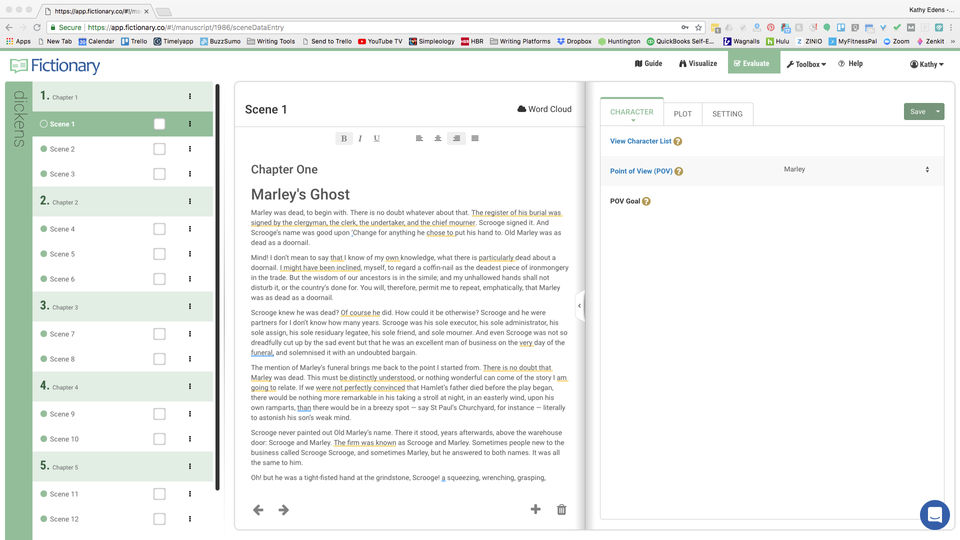Open the dickens manuscript side label

[x=19, y=119]
